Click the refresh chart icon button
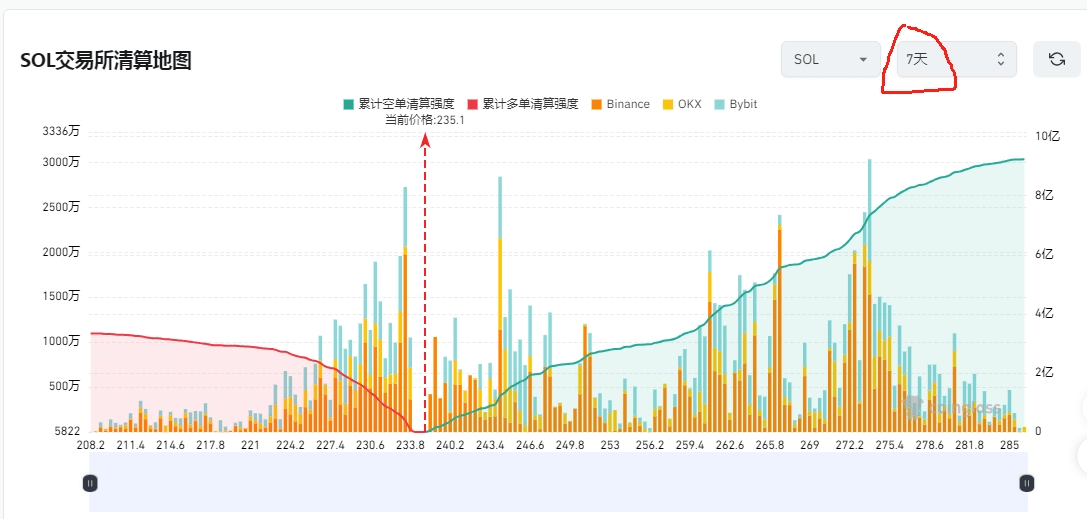Viewport: 1087px width, 519px height. coord(1056,59)
